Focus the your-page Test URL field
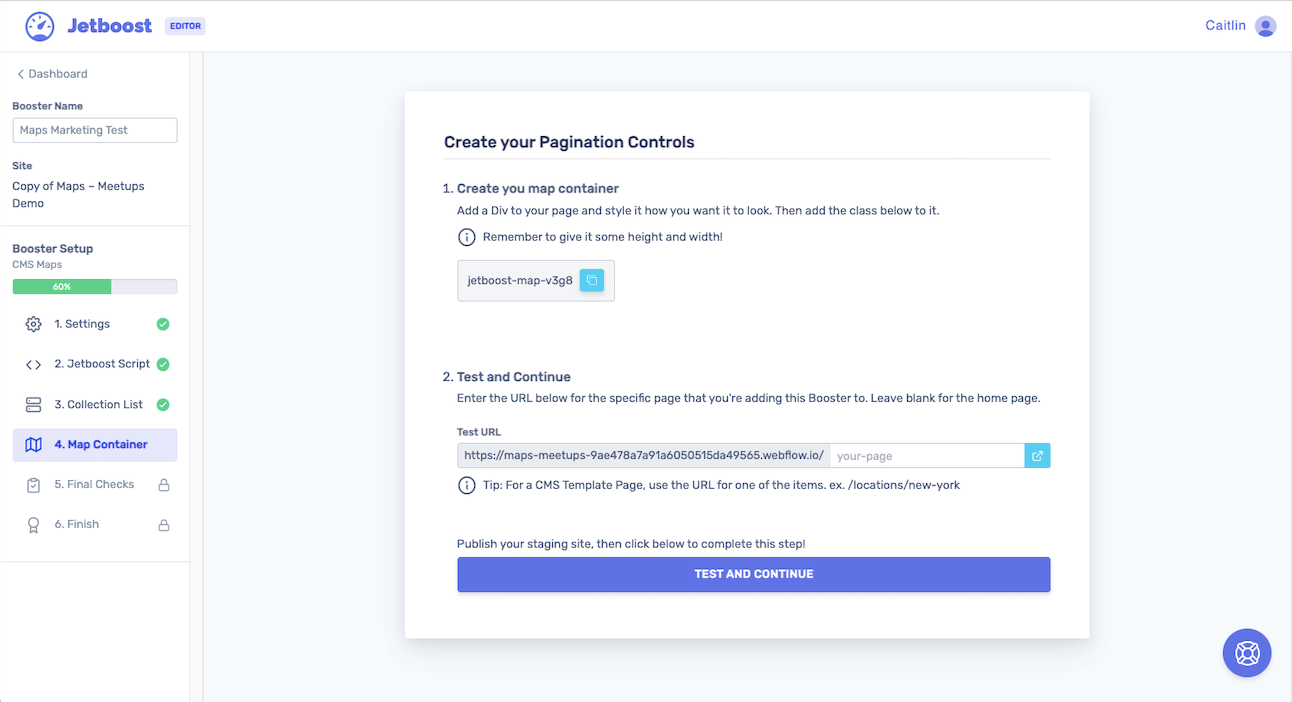The width and height of the screenshot is (1292, 702). pyautogui.click(x=927, y=456)
